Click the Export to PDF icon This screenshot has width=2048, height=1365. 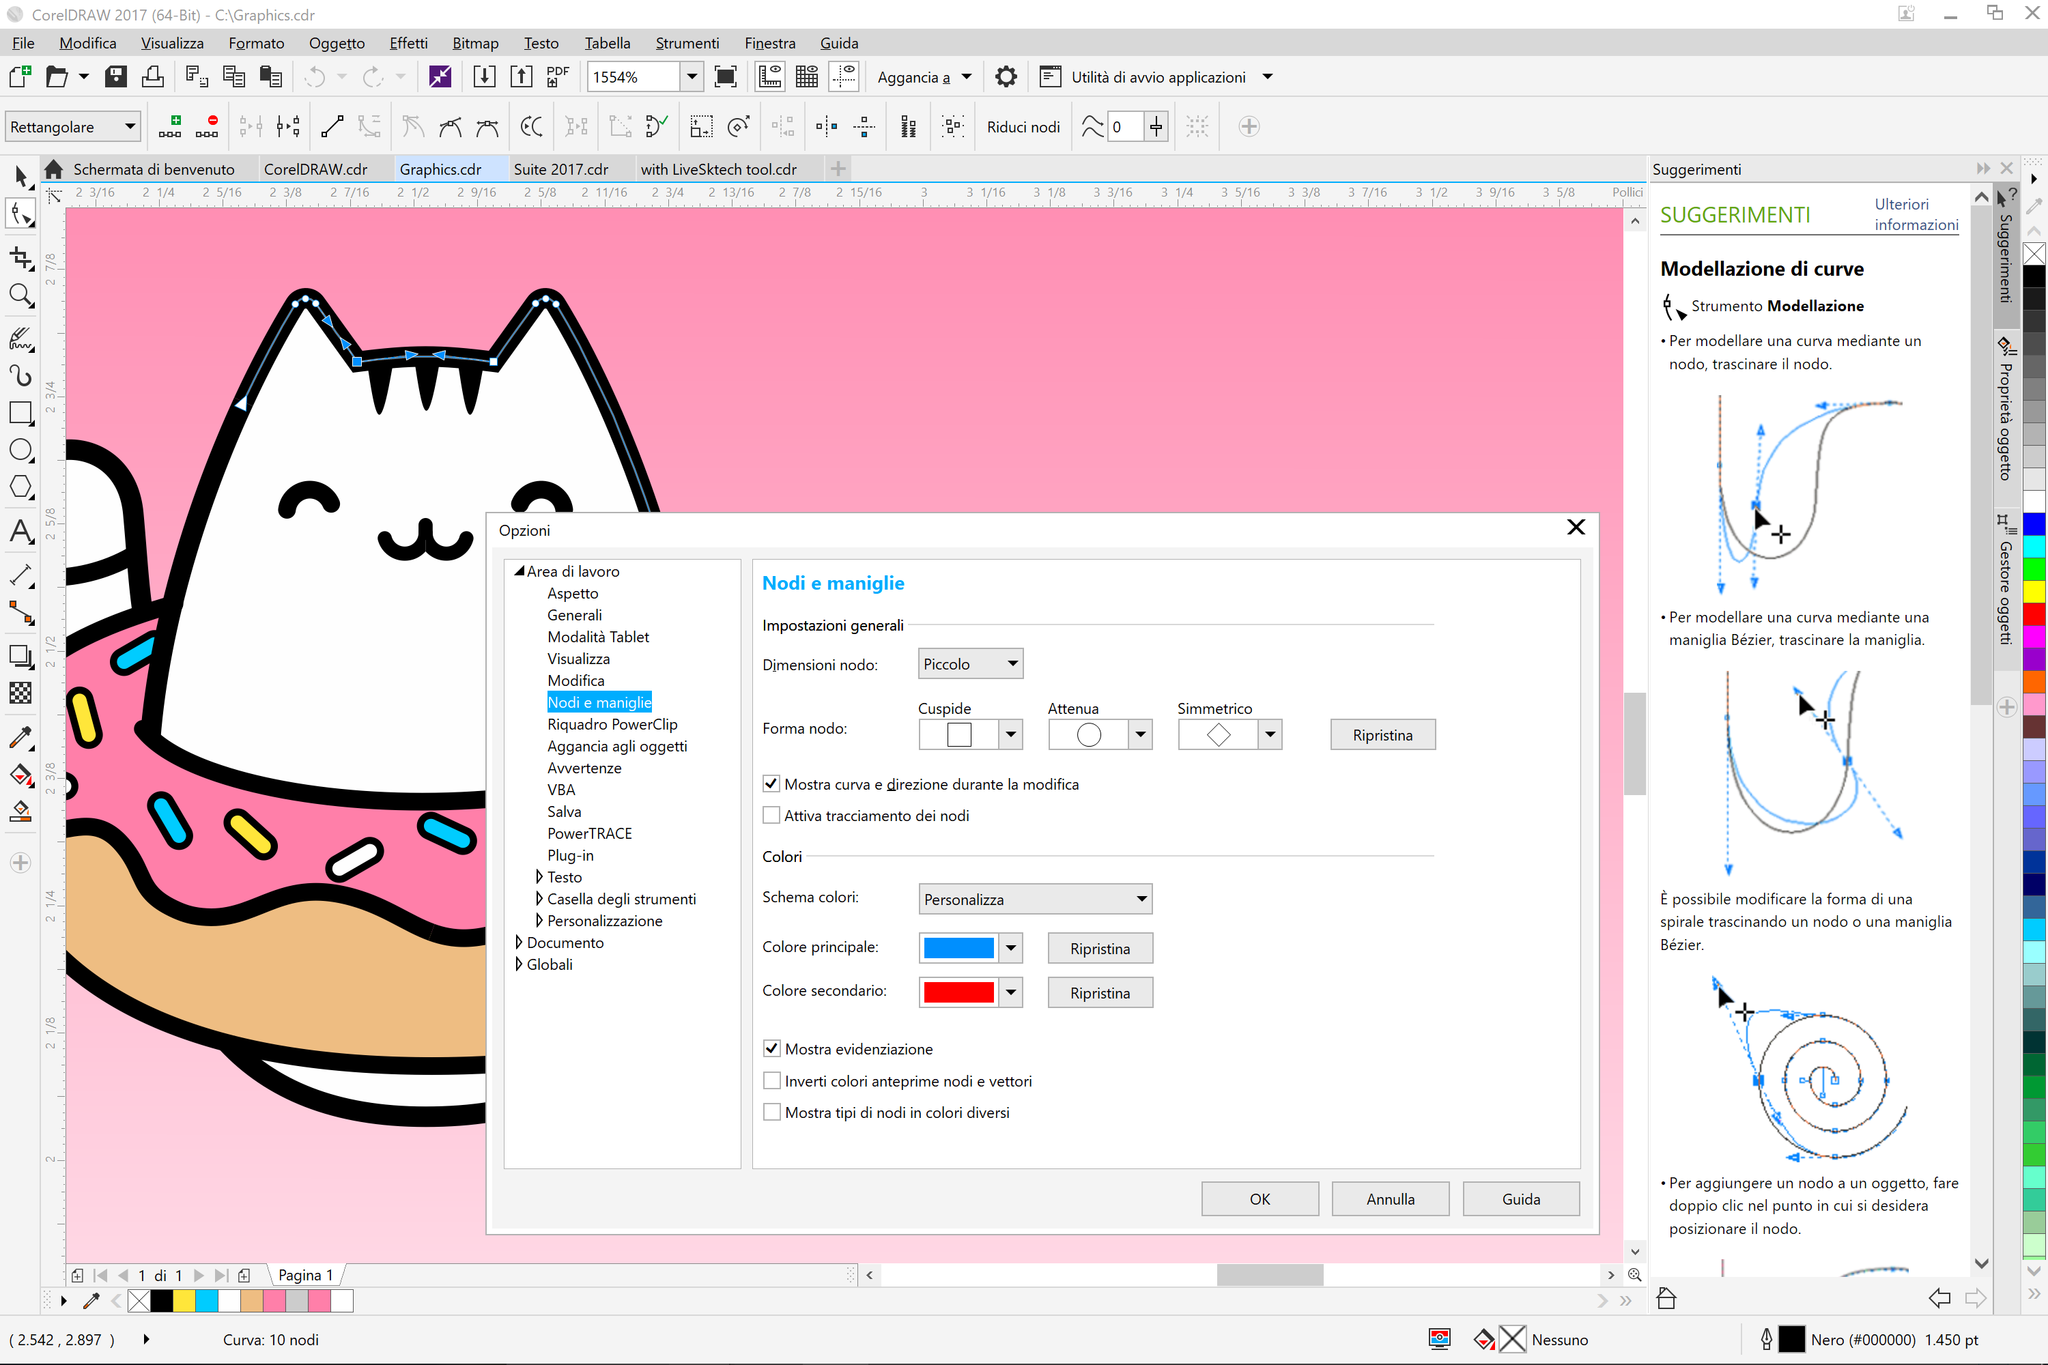[557, 77]
